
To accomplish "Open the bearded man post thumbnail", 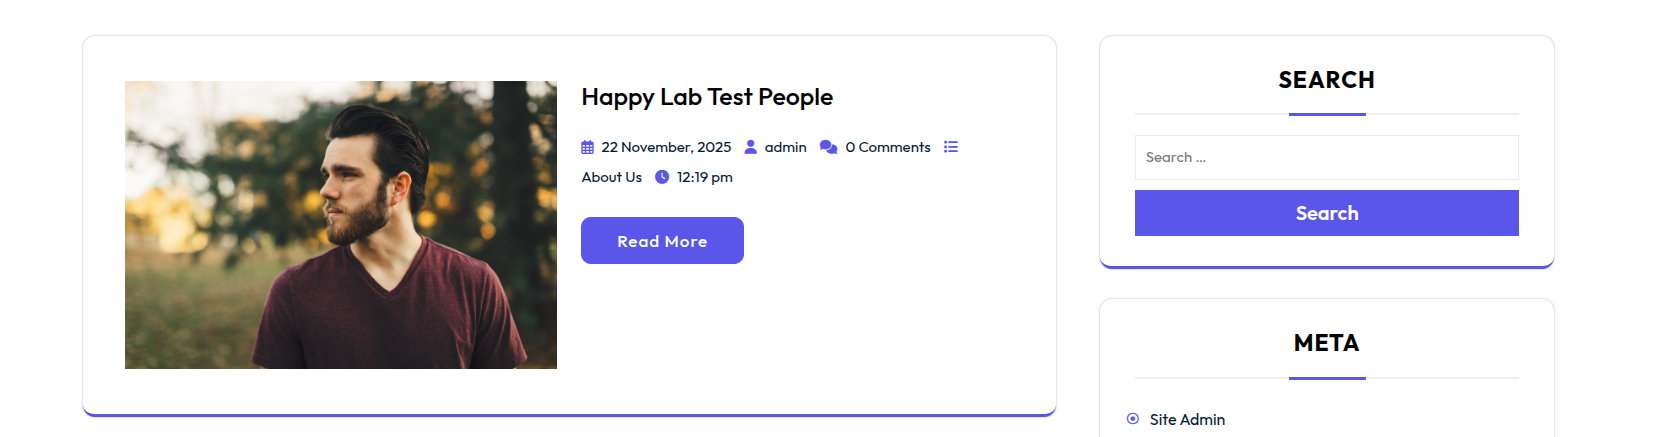I will [x=341, y=225].
